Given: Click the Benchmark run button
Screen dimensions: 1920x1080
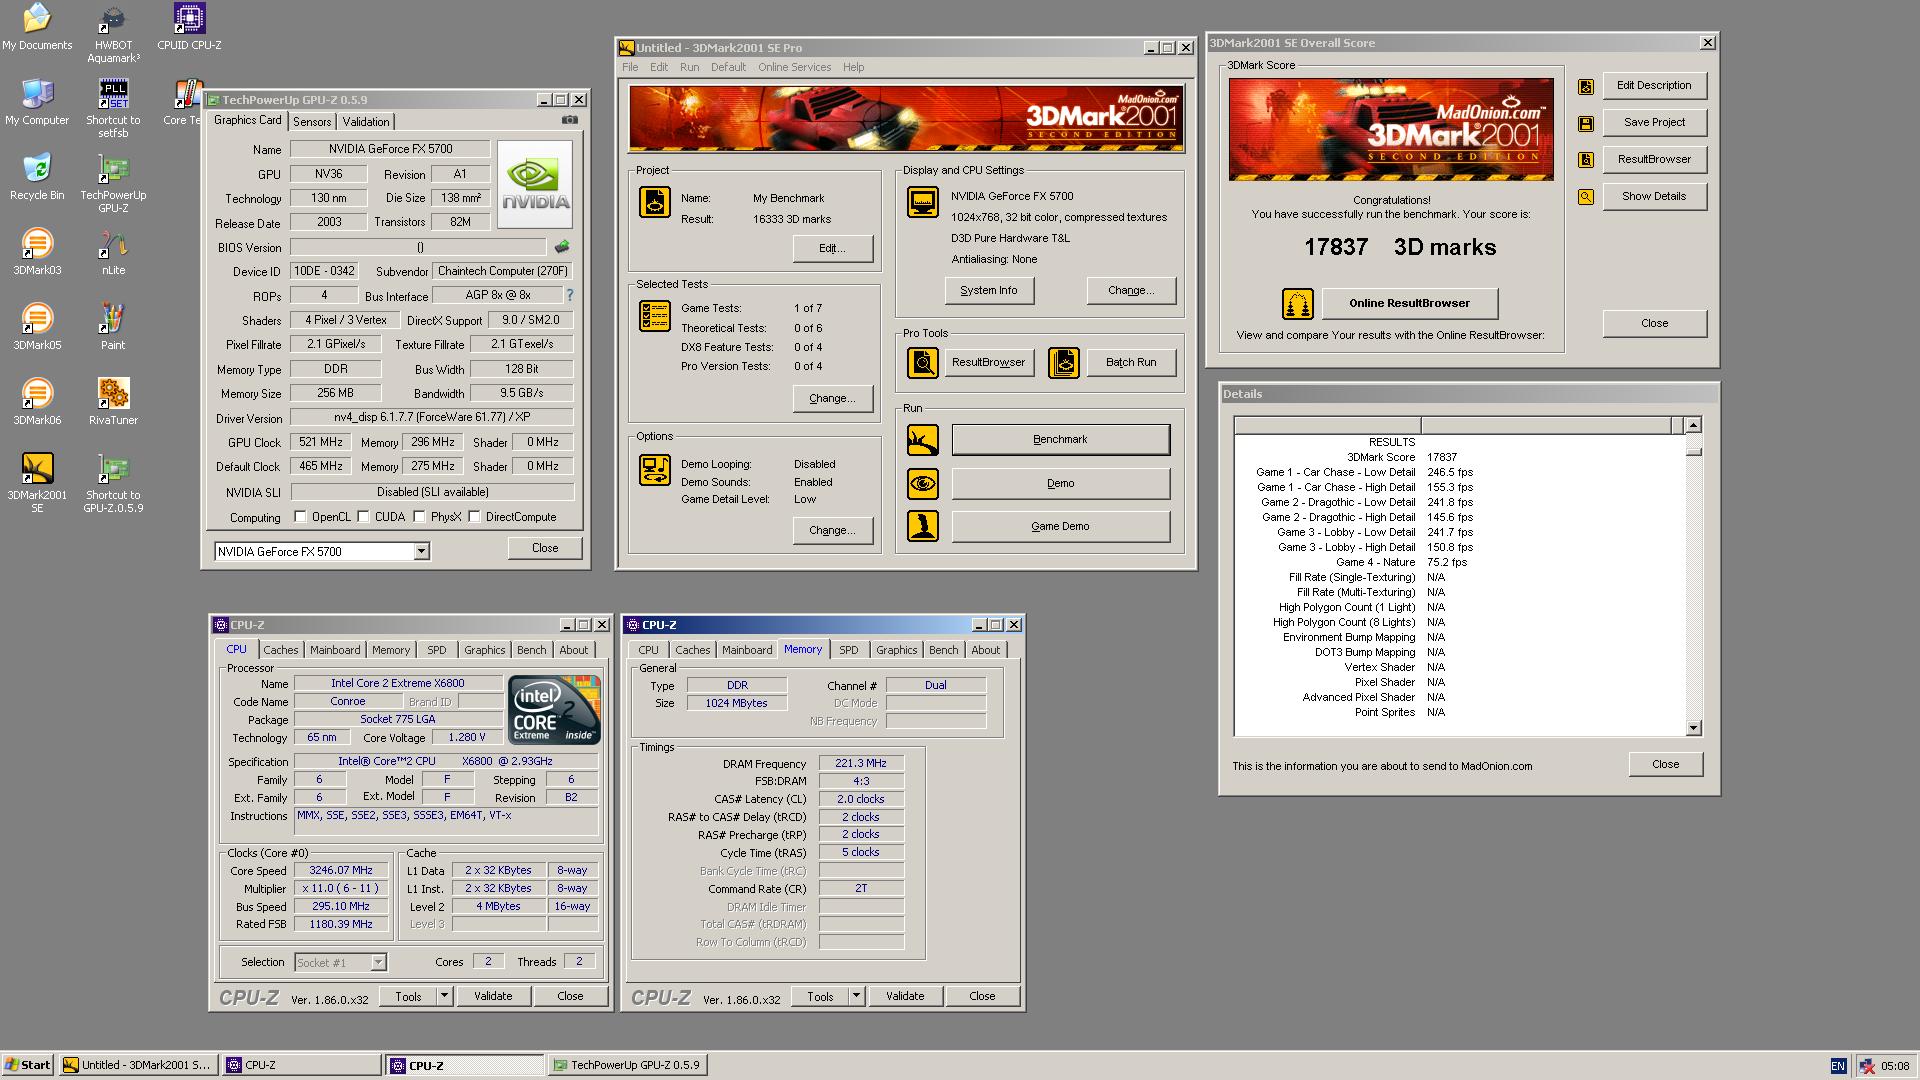Looking at the screenshot, I should (1060, 440).
